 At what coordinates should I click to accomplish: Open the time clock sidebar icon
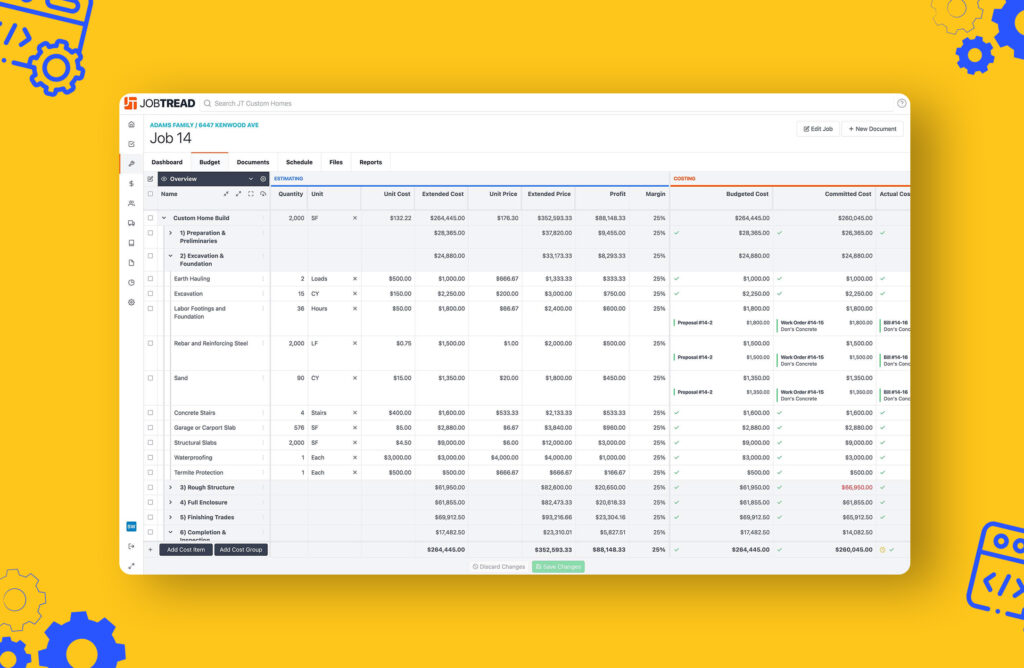[131, 282]
